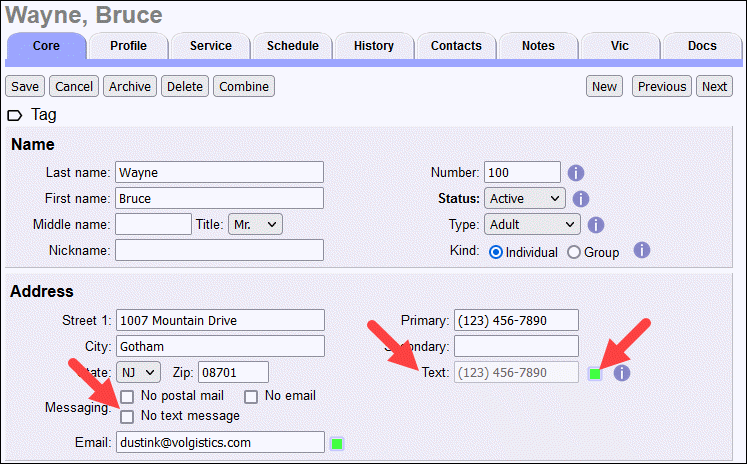747x464 pixels.
Task: Open the Title dropdown showing Mr.
Action: [x=255, y=225]
